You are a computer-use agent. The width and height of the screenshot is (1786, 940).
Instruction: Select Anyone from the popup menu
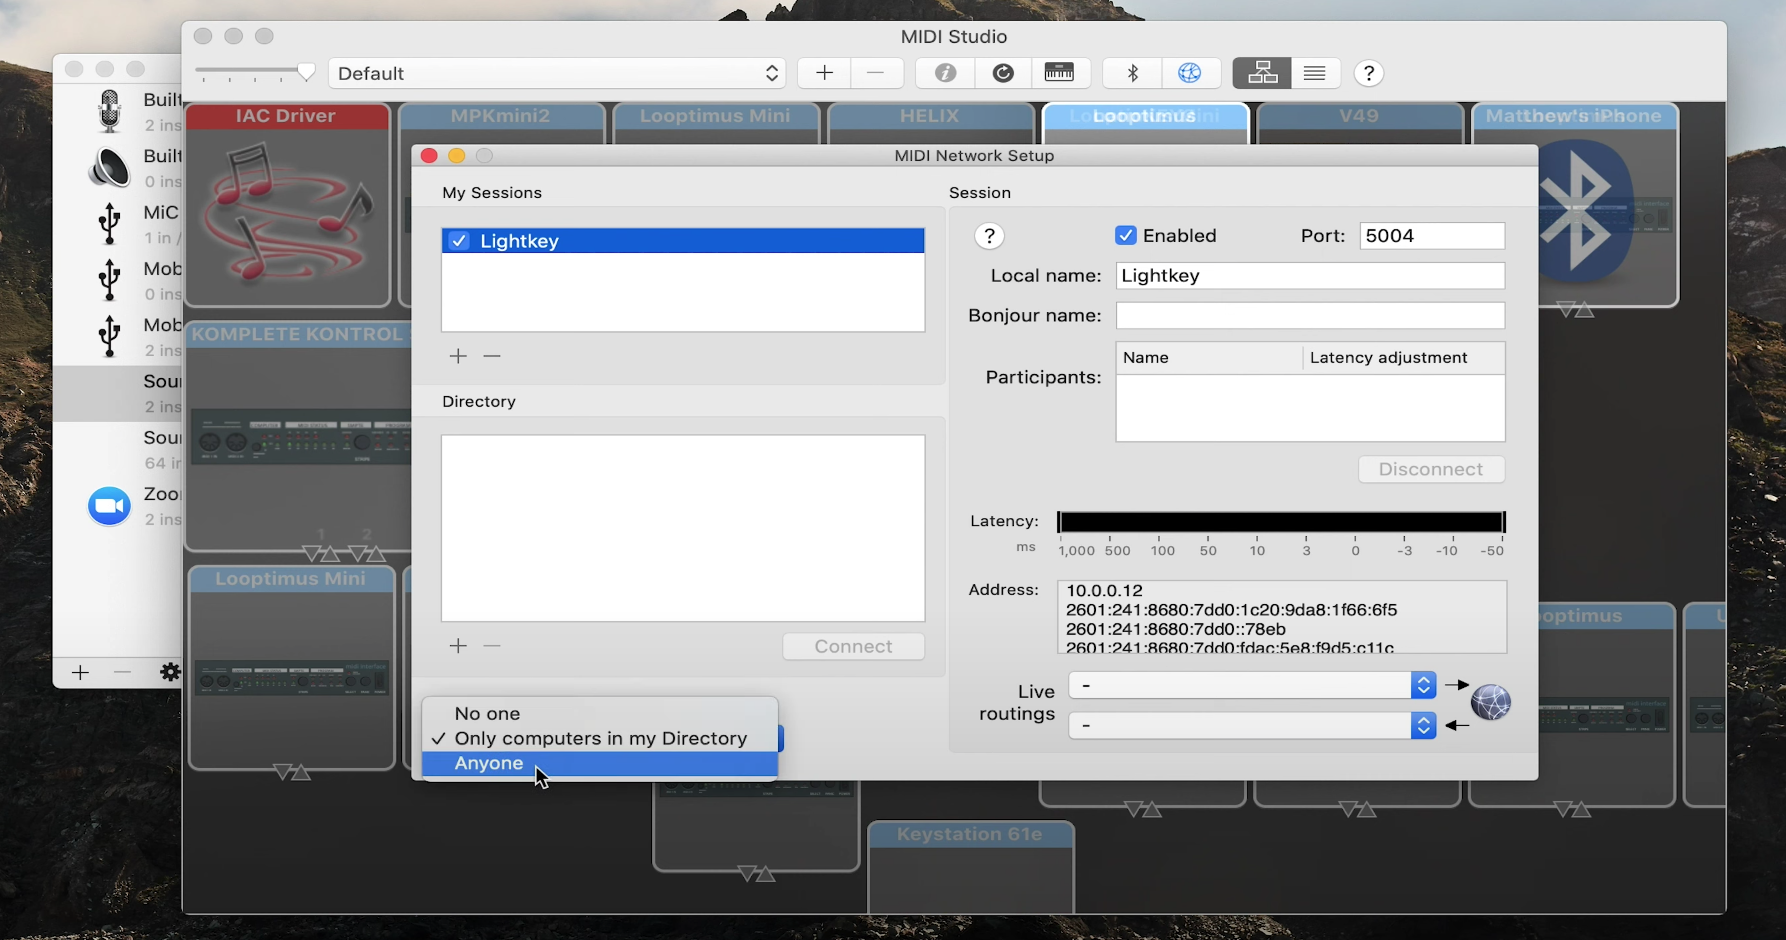[x=489, y=763]
